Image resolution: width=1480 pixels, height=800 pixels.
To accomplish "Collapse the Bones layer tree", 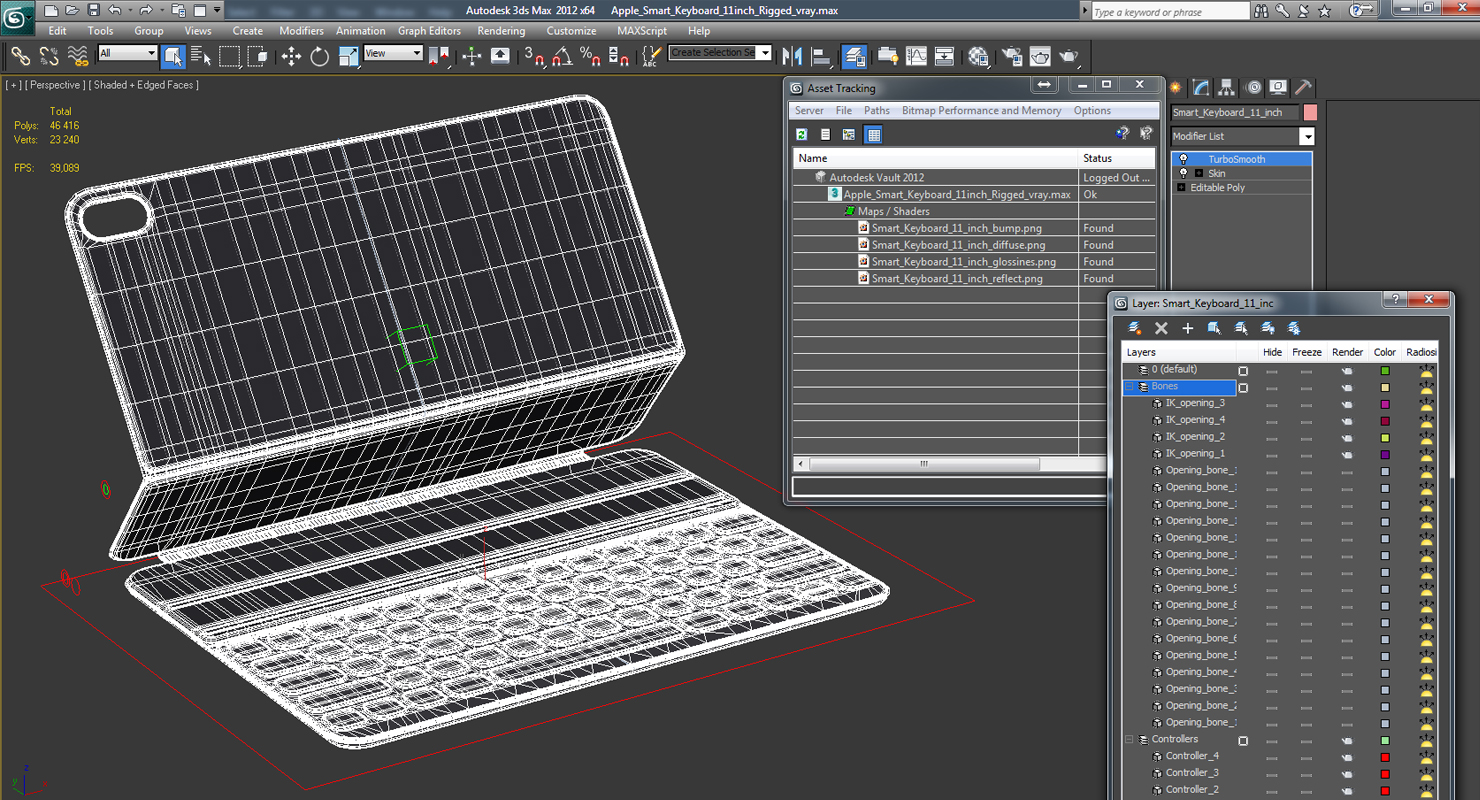I will tap(1130, 387).
